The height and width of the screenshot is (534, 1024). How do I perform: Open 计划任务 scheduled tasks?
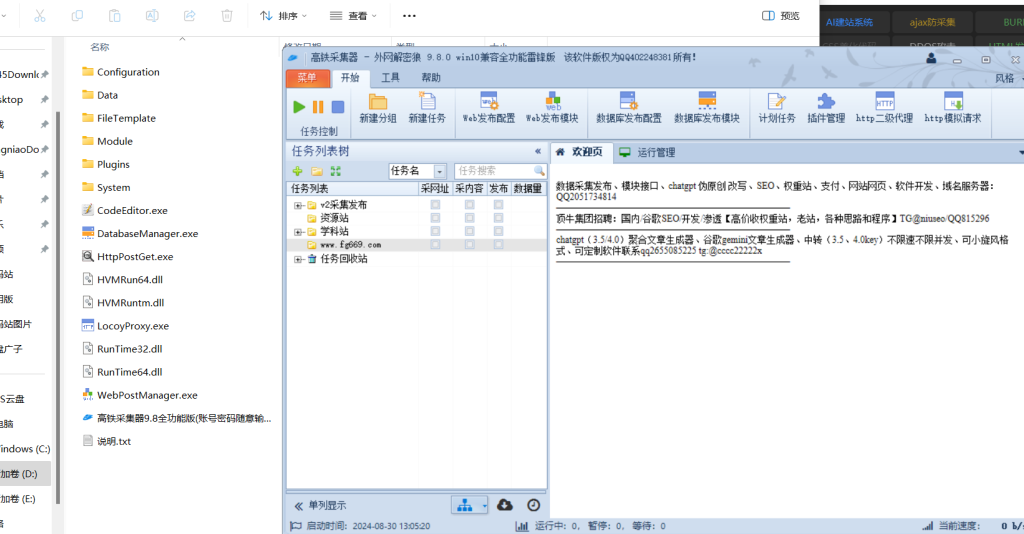click(x=776, y=108)
